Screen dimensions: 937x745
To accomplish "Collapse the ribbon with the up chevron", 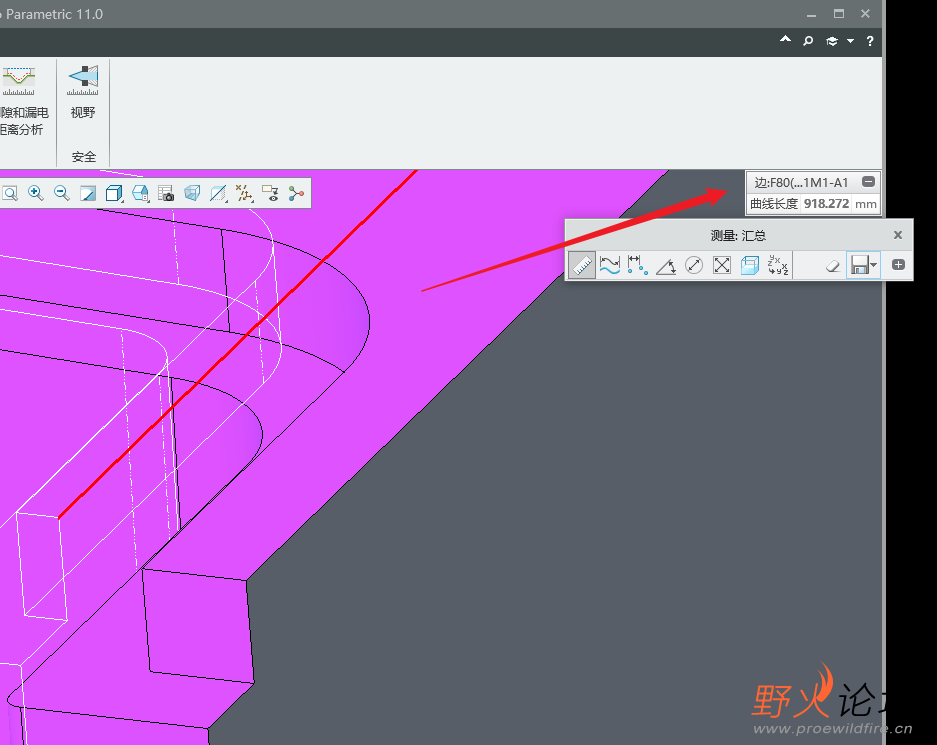I will pos(785,40).
